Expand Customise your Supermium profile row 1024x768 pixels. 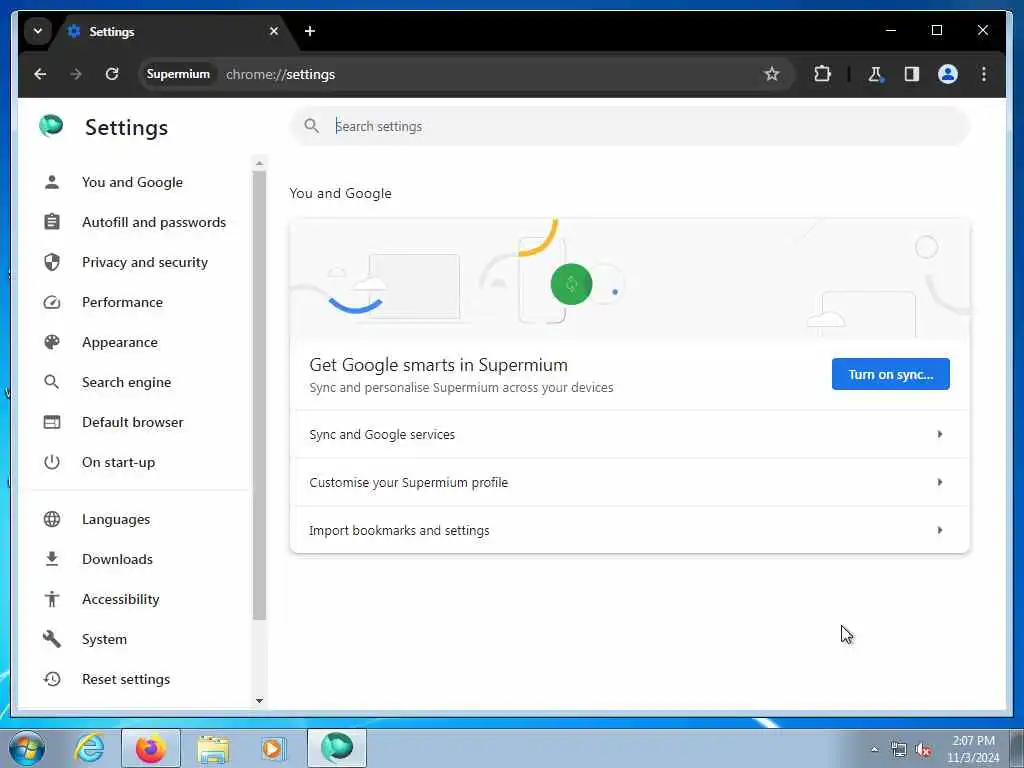pyautogui.click(x=630, y=483)
